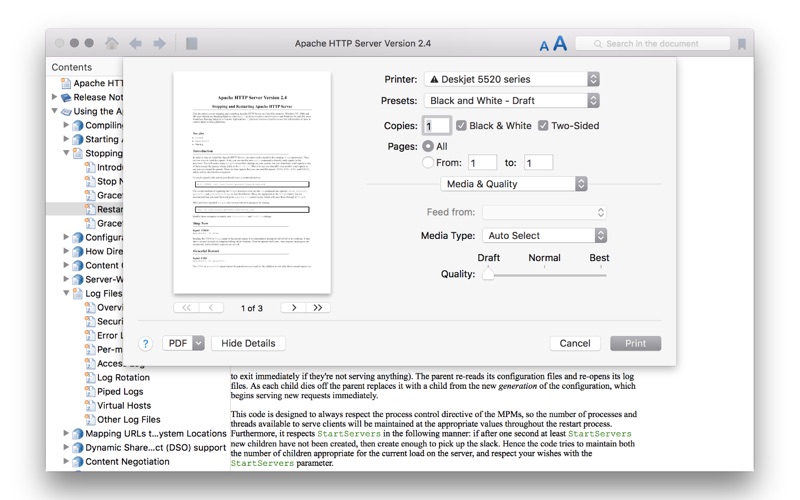Click the Other Log Files page icon
Viewport: 800px width, 500px height.
click(x=90, y=419)
